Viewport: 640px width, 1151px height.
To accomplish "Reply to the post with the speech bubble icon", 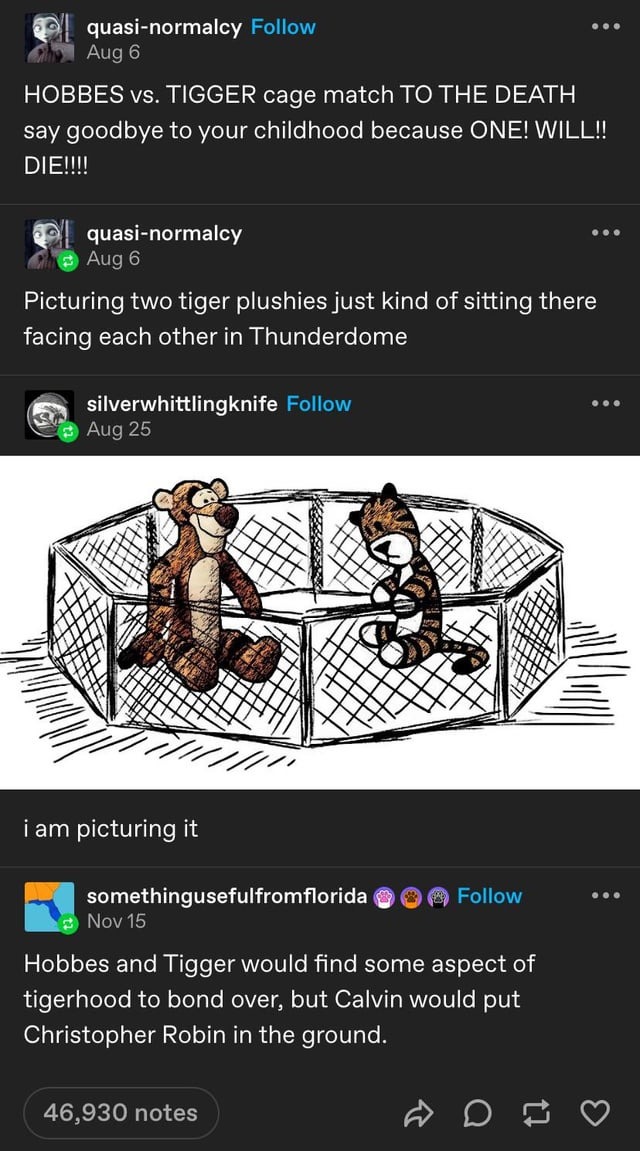I will [478, 1113].
